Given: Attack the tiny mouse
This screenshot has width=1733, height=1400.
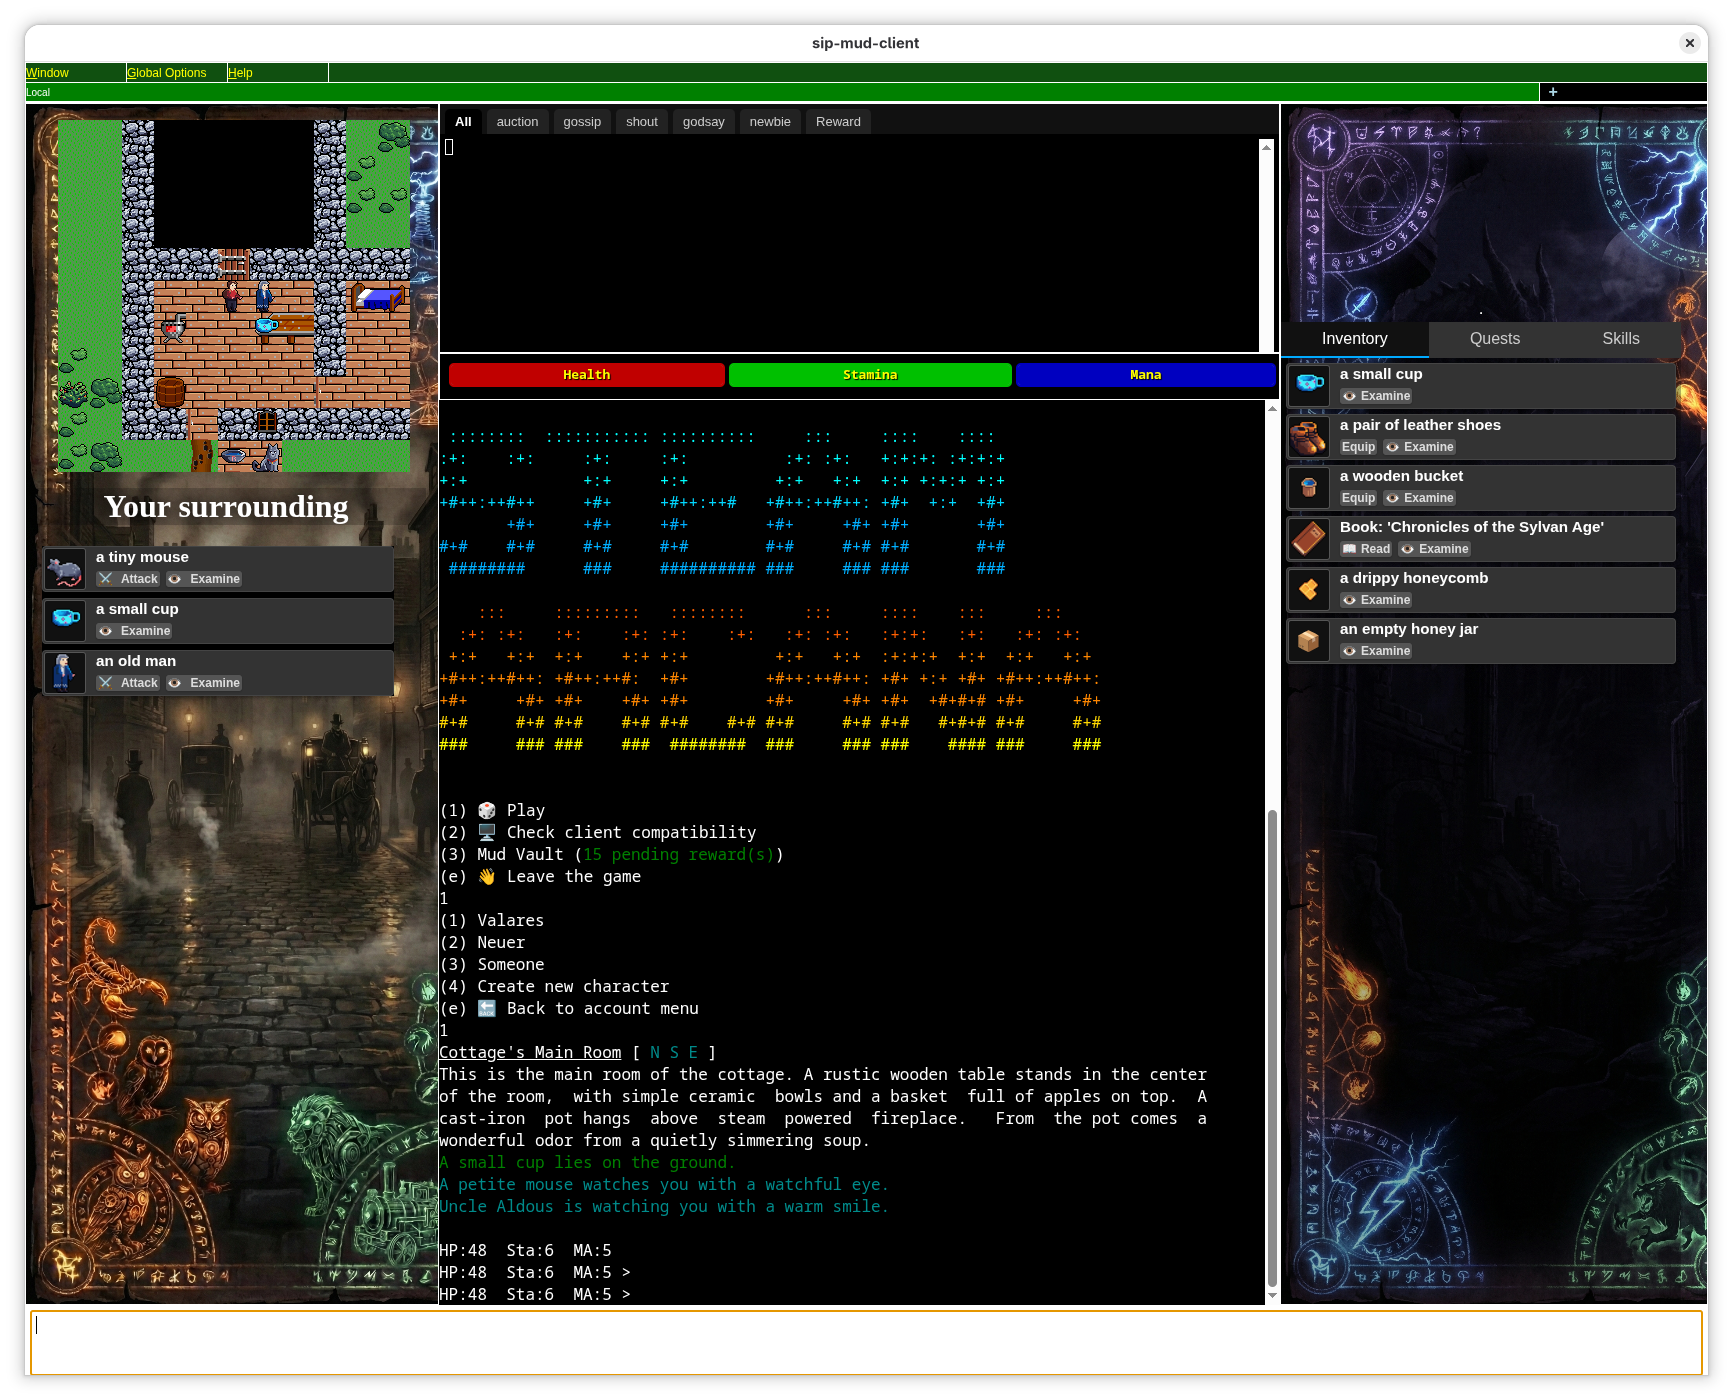Looking at the screenshot, I should (x=129, y=579).
